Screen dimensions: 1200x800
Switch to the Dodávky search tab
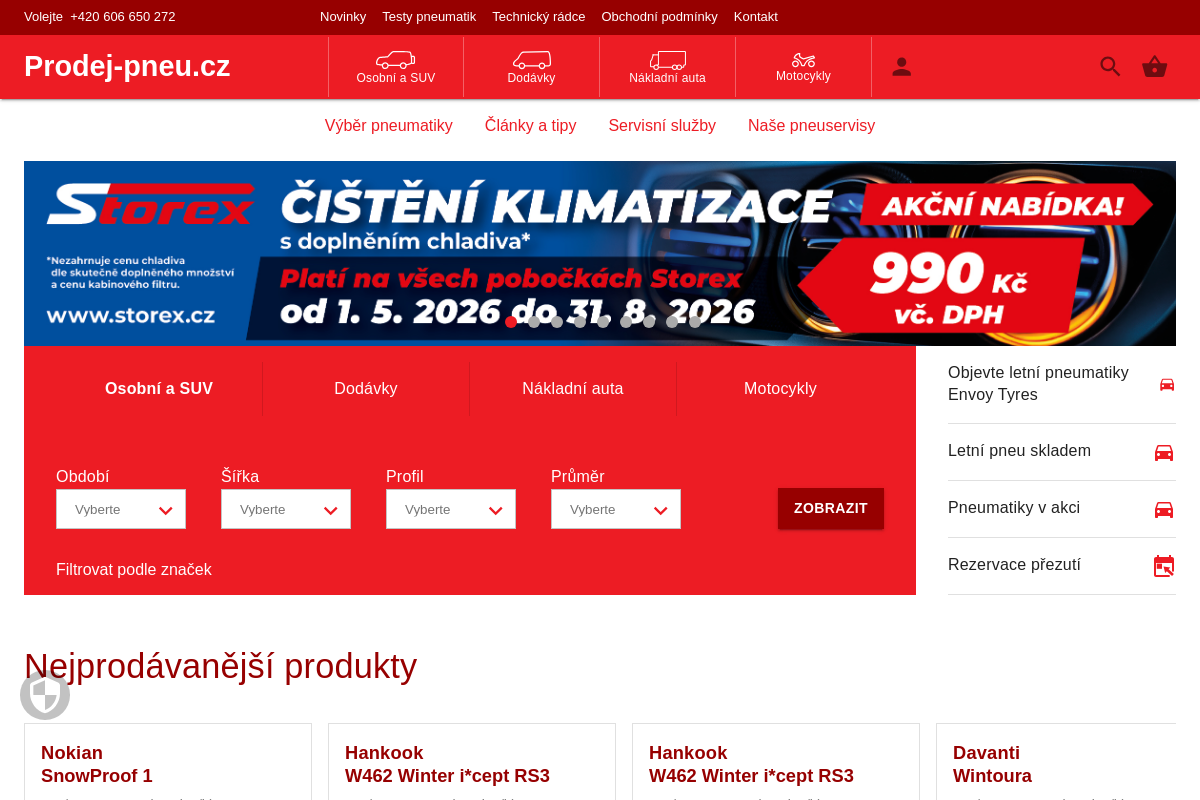(366, 389)
